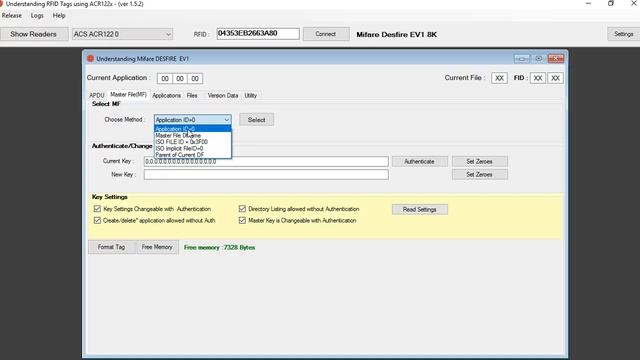Switch to the Files tab

(x=192, y=96)
